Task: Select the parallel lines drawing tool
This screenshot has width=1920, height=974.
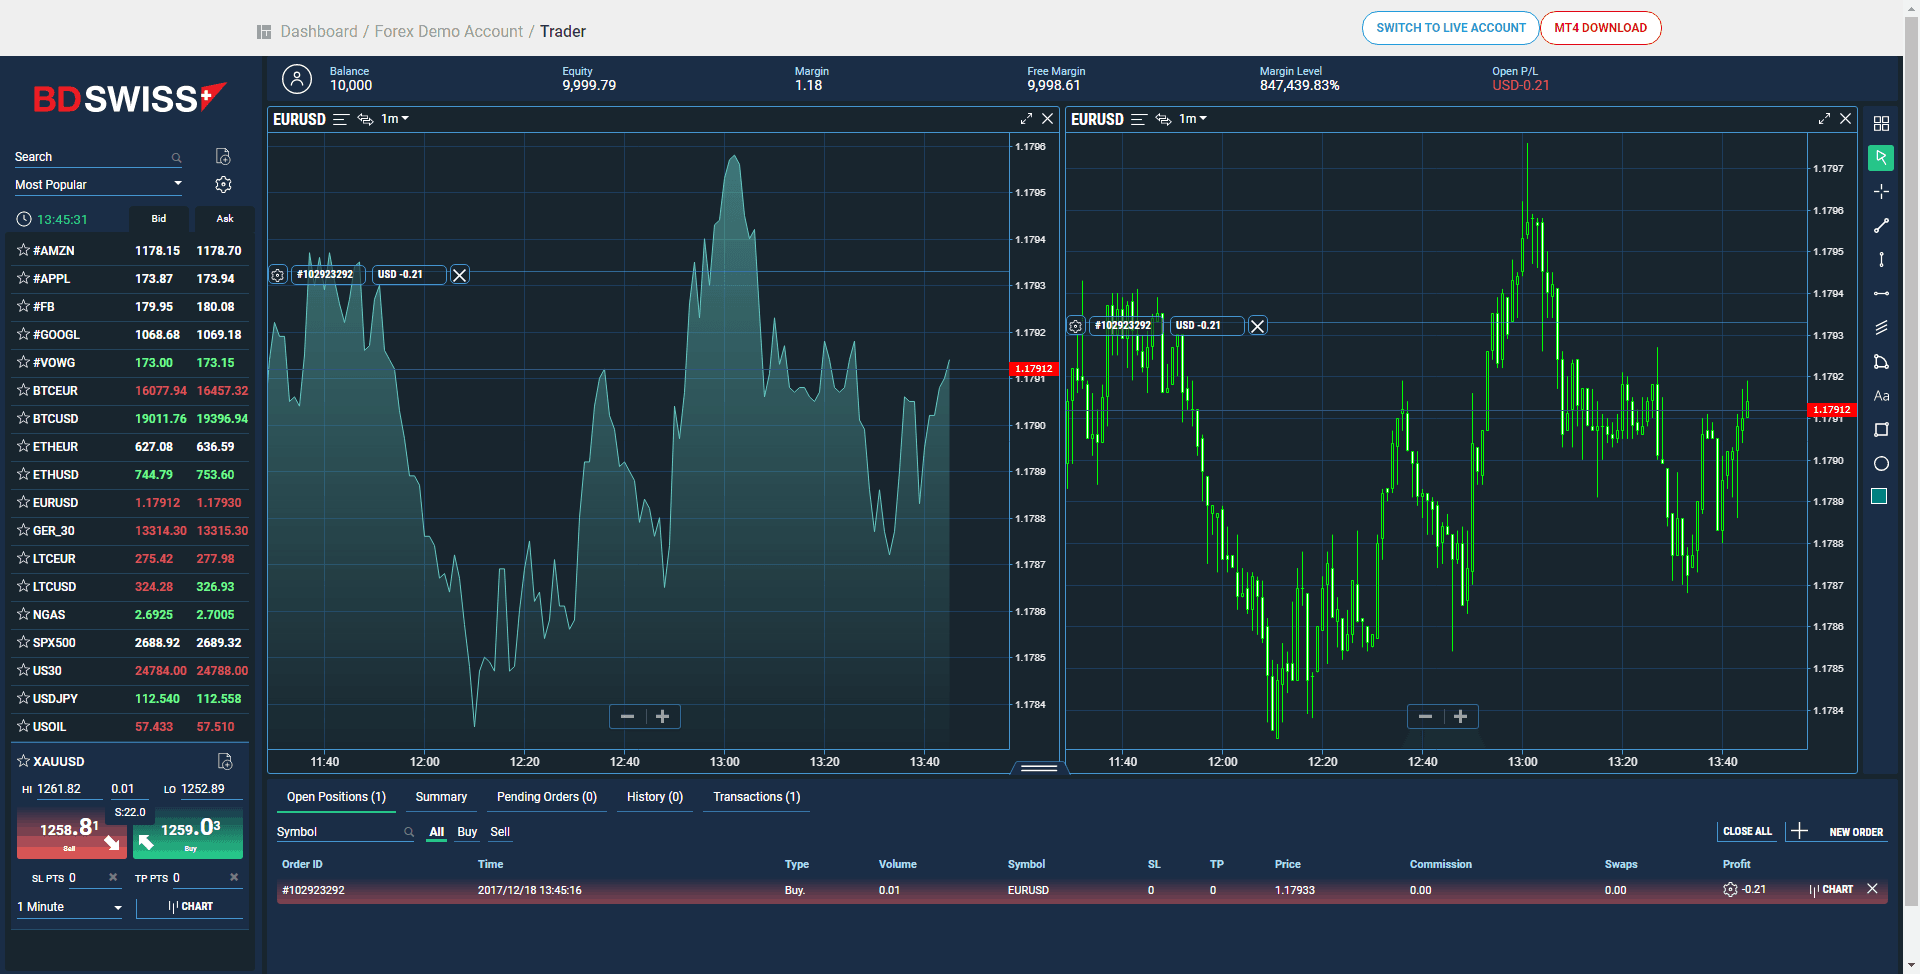Action: click(1881, 328)
